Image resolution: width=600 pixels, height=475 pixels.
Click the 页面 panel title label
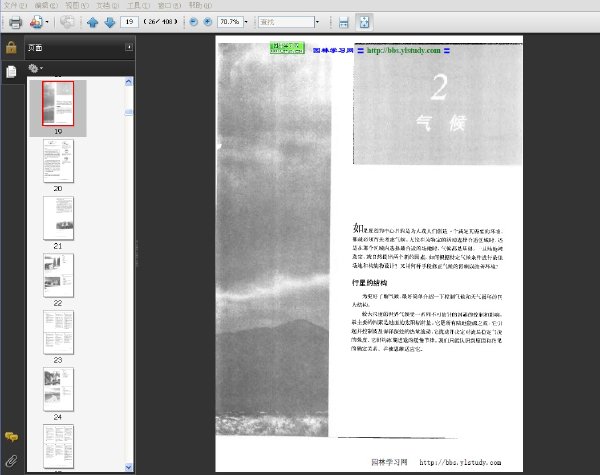coord(35,47)
